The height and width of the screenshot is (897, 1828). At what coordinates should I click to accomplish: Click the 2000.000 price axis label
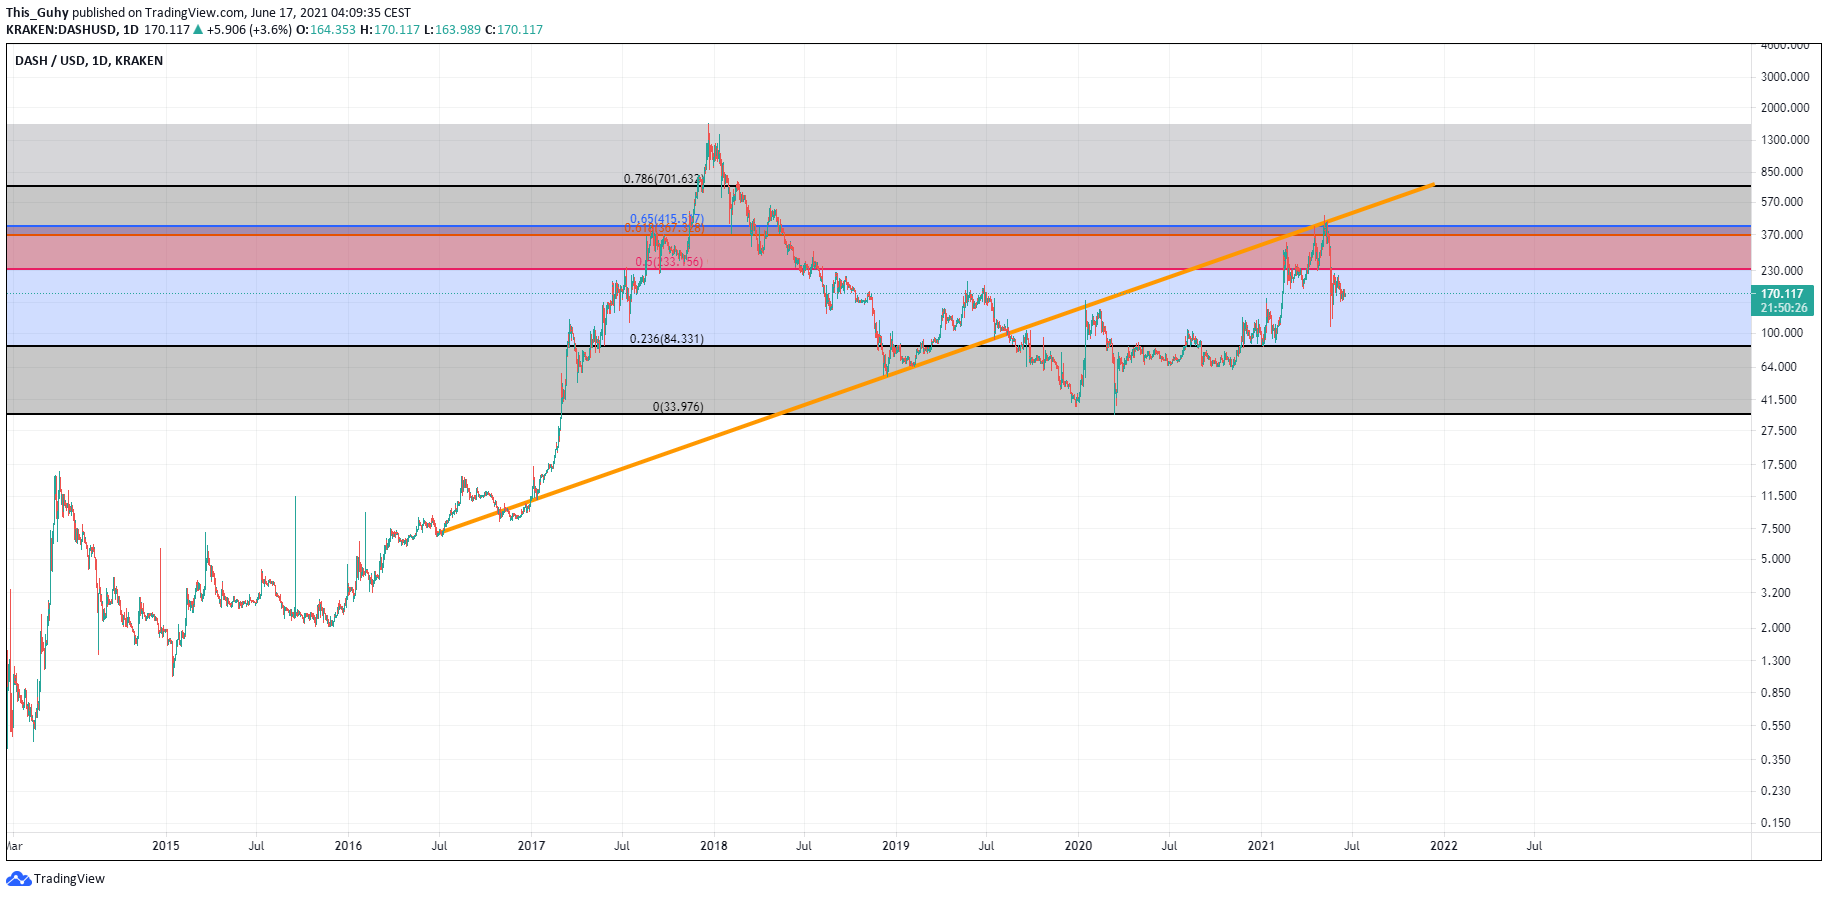click(1785, 108)
